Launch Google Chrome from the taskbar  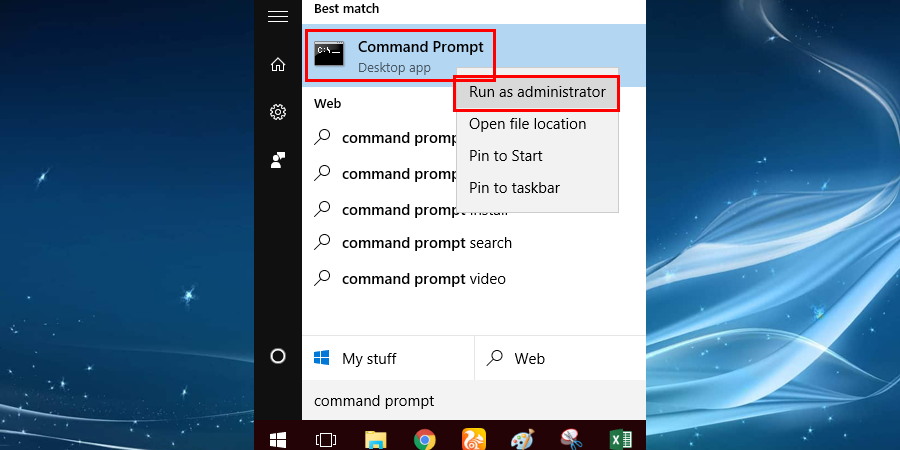click(x=425, y=440)
